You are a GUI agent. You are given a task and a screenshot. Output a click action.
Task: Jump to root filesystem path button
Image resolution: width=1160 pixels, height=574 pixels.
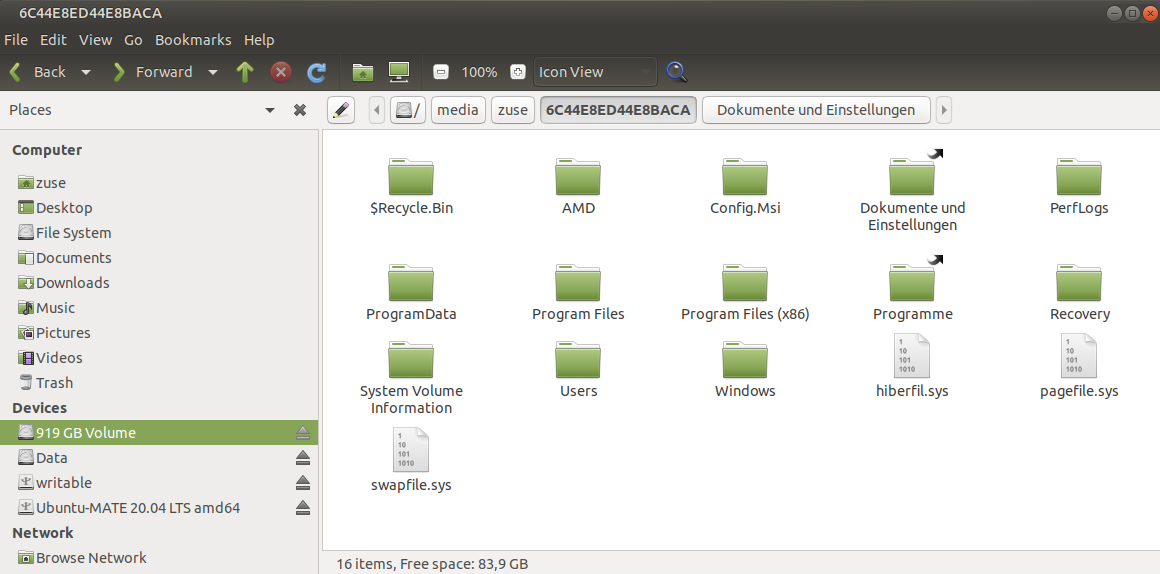pos(408,110)
